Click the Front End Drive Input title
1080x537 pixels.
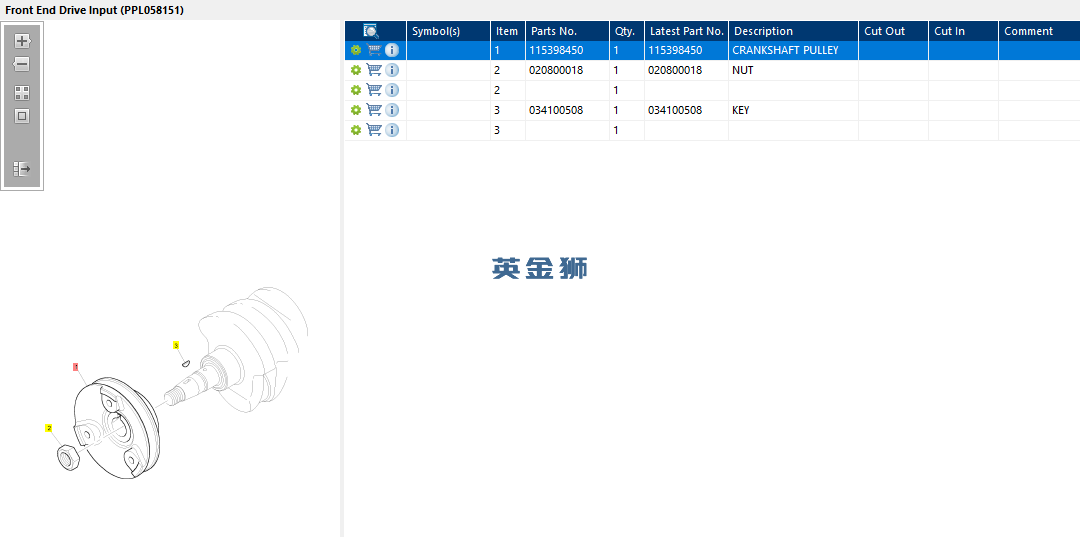94,10
